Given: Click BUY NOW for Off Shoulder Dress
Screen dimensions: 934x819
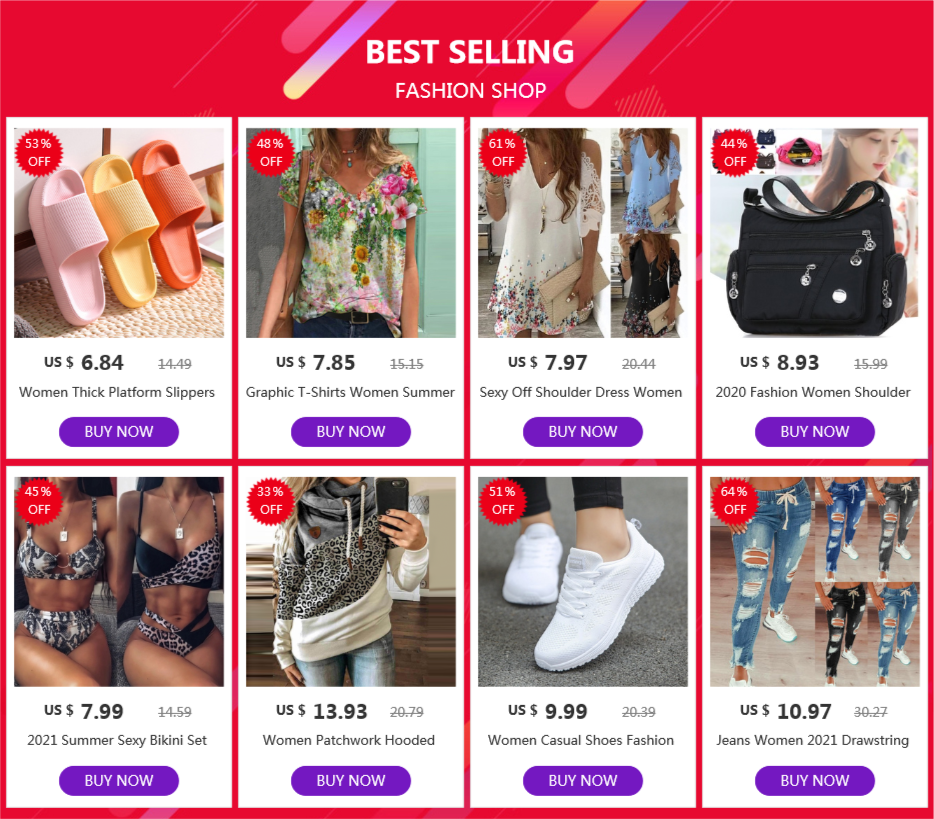Looking at the screenshot, I should click(583, 432).
